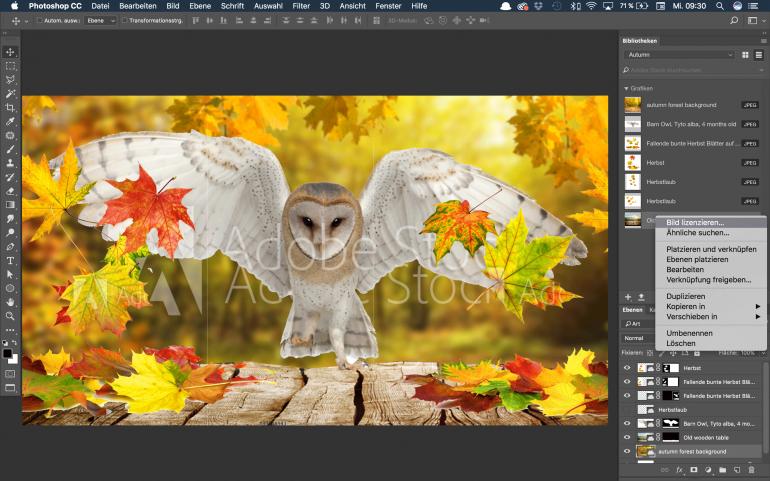Choose Bild lizenzieren from context menu
This screenshot has height=481, width=770.
[x=711, y=223]
